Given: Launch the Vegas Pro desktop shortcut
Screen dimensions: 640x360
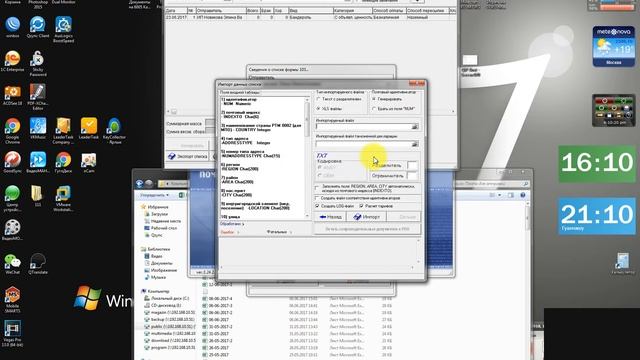Looking at the screenshot, I should tap(12, 333).
